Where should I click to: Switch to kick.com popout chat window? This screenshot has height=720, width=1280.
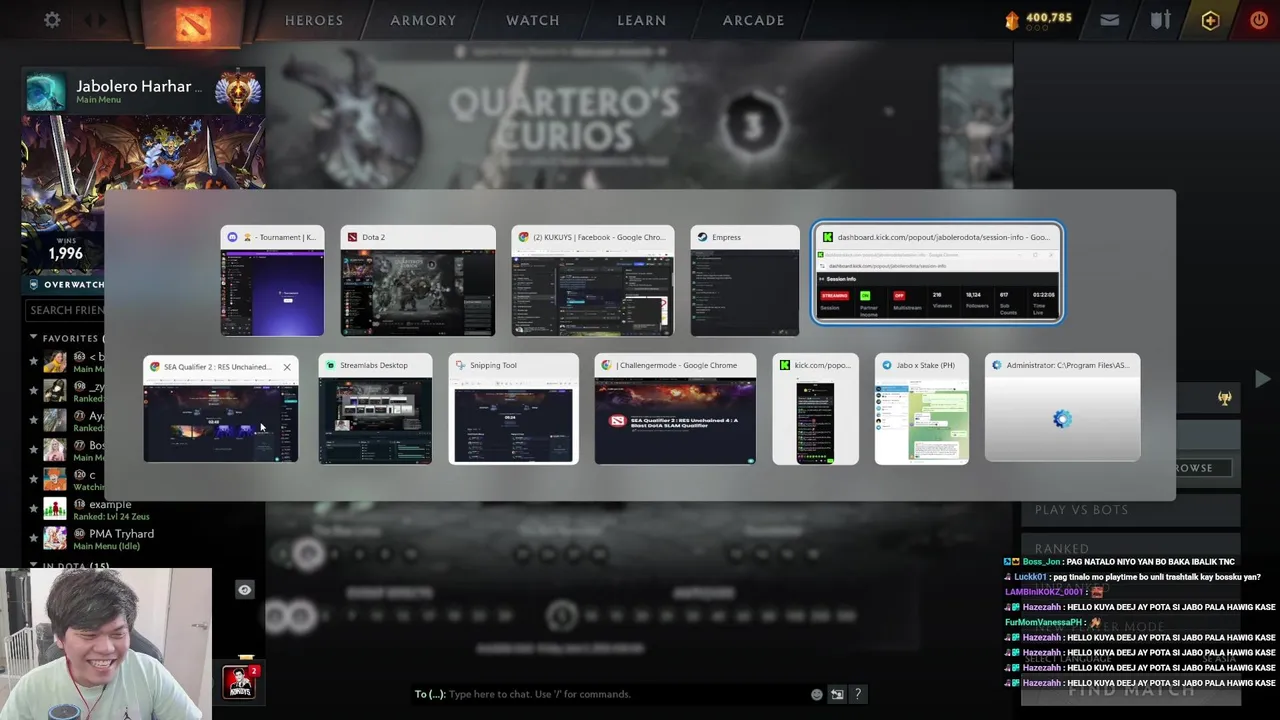click(815, 409)
